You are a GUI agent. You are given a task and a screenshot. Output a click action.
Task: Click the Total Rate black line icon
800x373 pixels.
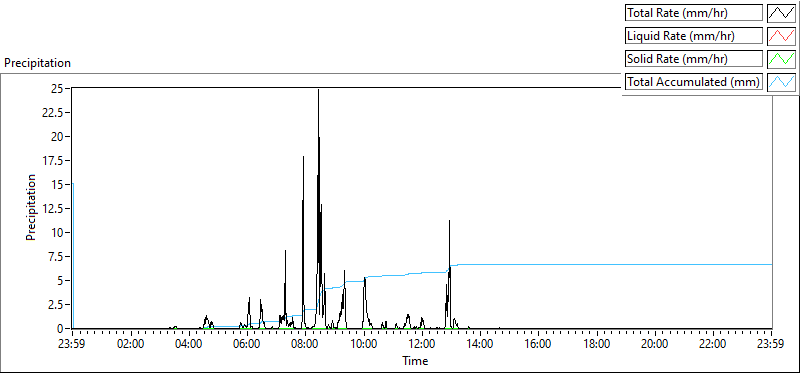[x=781, y=13]
